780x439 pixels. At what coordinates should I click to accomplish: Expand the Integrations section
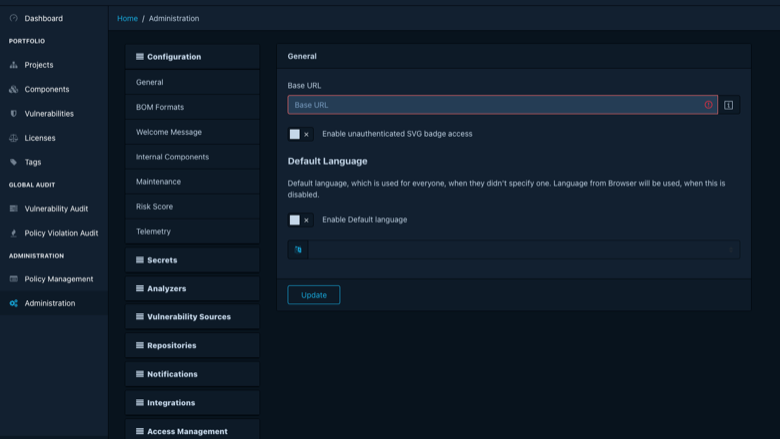[193, 403]
